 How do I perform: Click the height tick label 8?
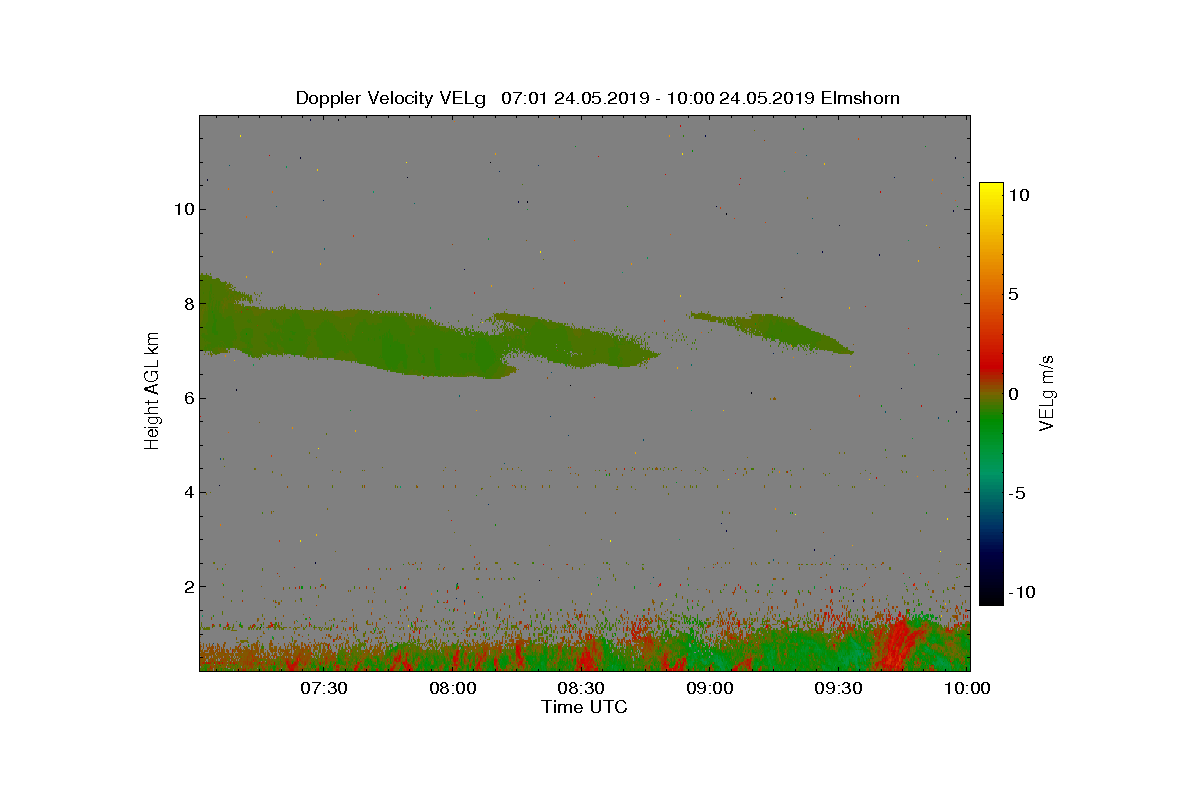(x=187, y=304)
